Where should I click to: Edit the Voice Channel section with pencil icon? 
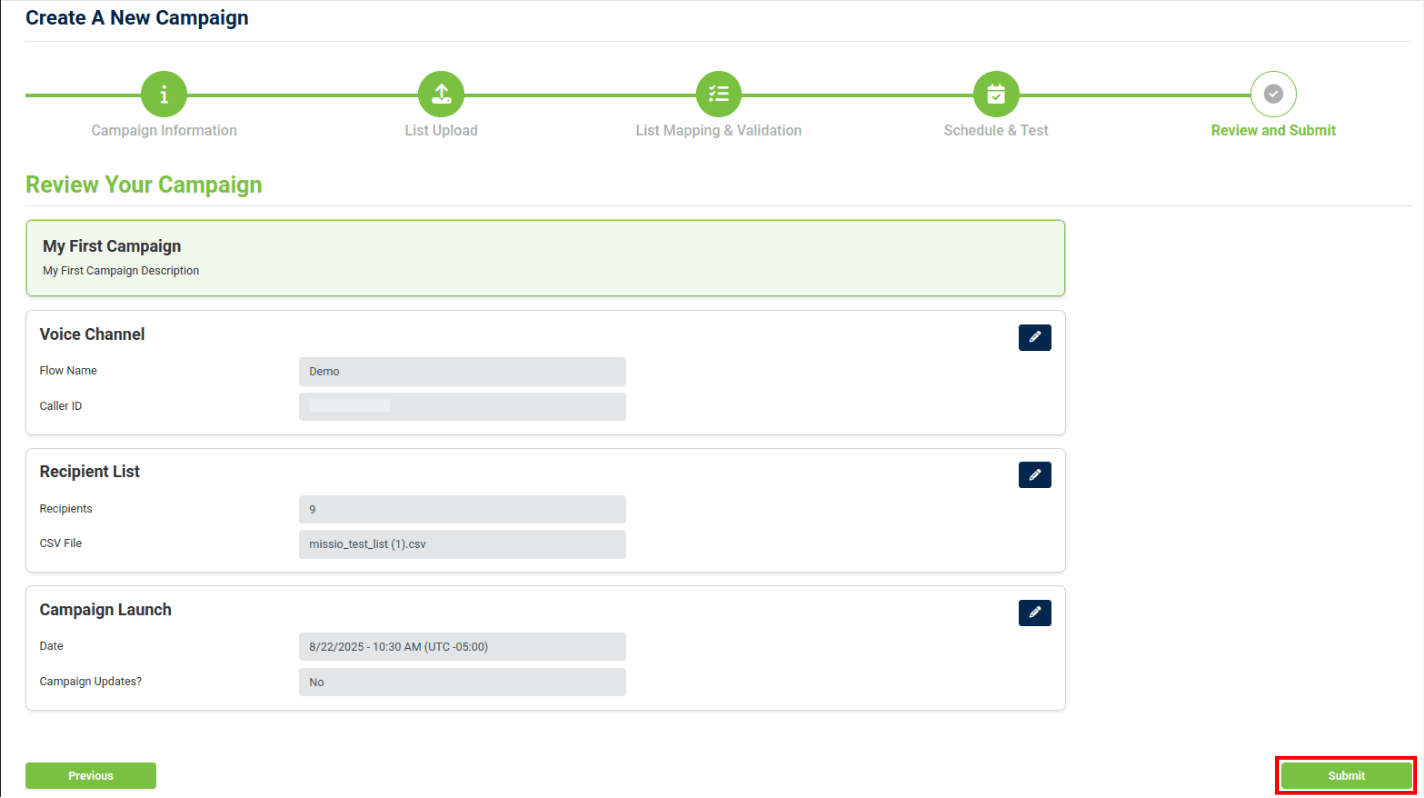[x=1034, y=338]
